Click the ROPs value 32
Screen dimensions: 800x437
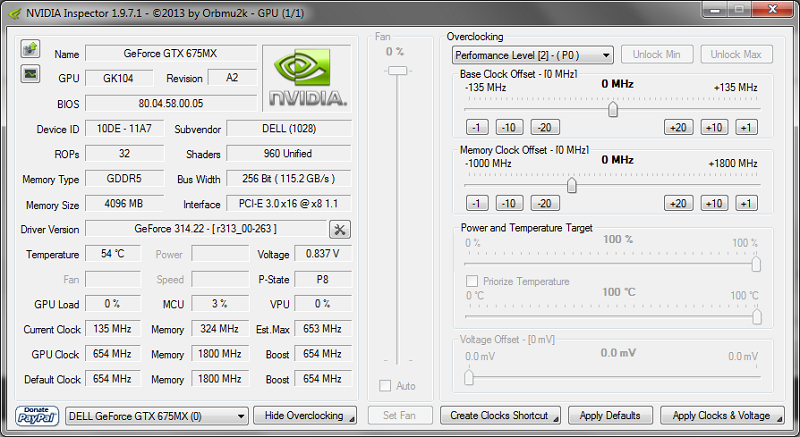[x=124, y=153]
